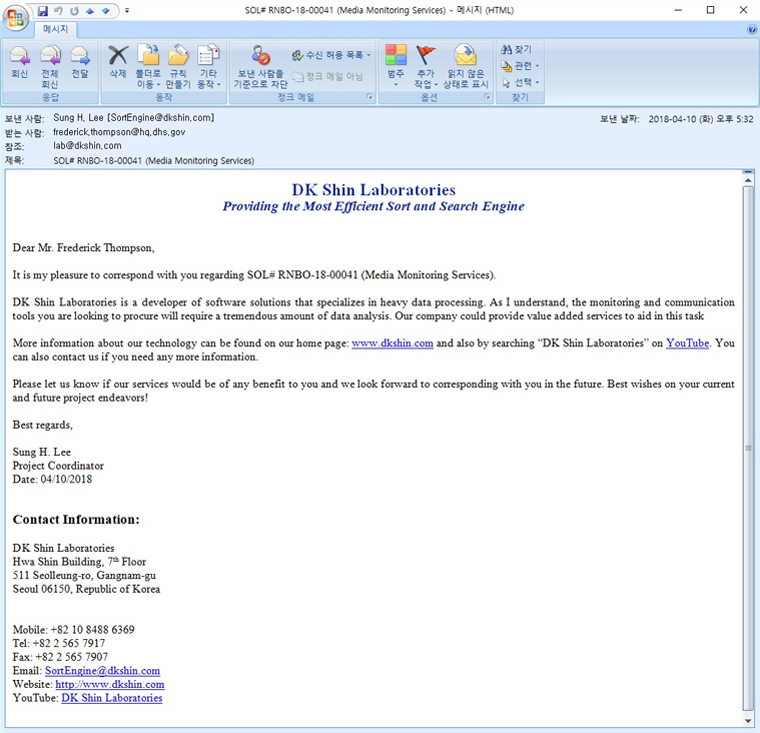This screenshot has width=760, height=733.
Task: Click Reply All (전체 회신) in ribbon
Action: coord(49,62)
